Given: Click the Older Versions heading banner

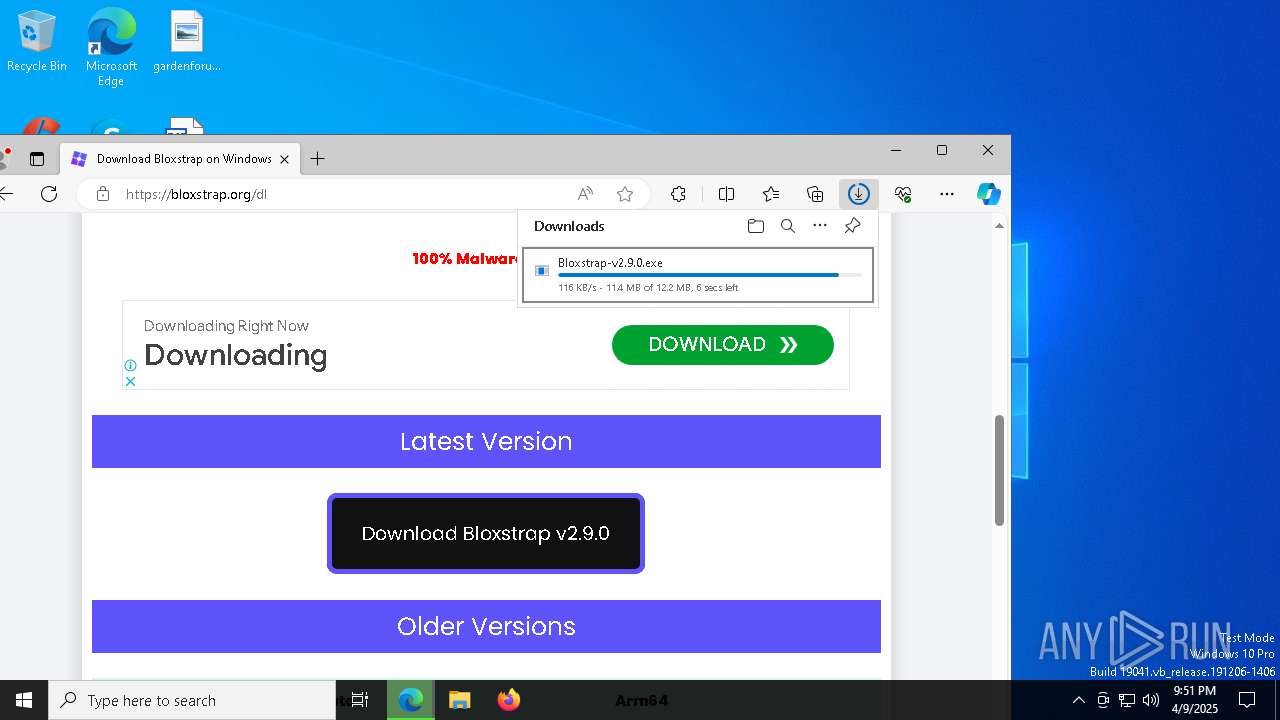Looking at the screenshot, I should click(486, 626).
